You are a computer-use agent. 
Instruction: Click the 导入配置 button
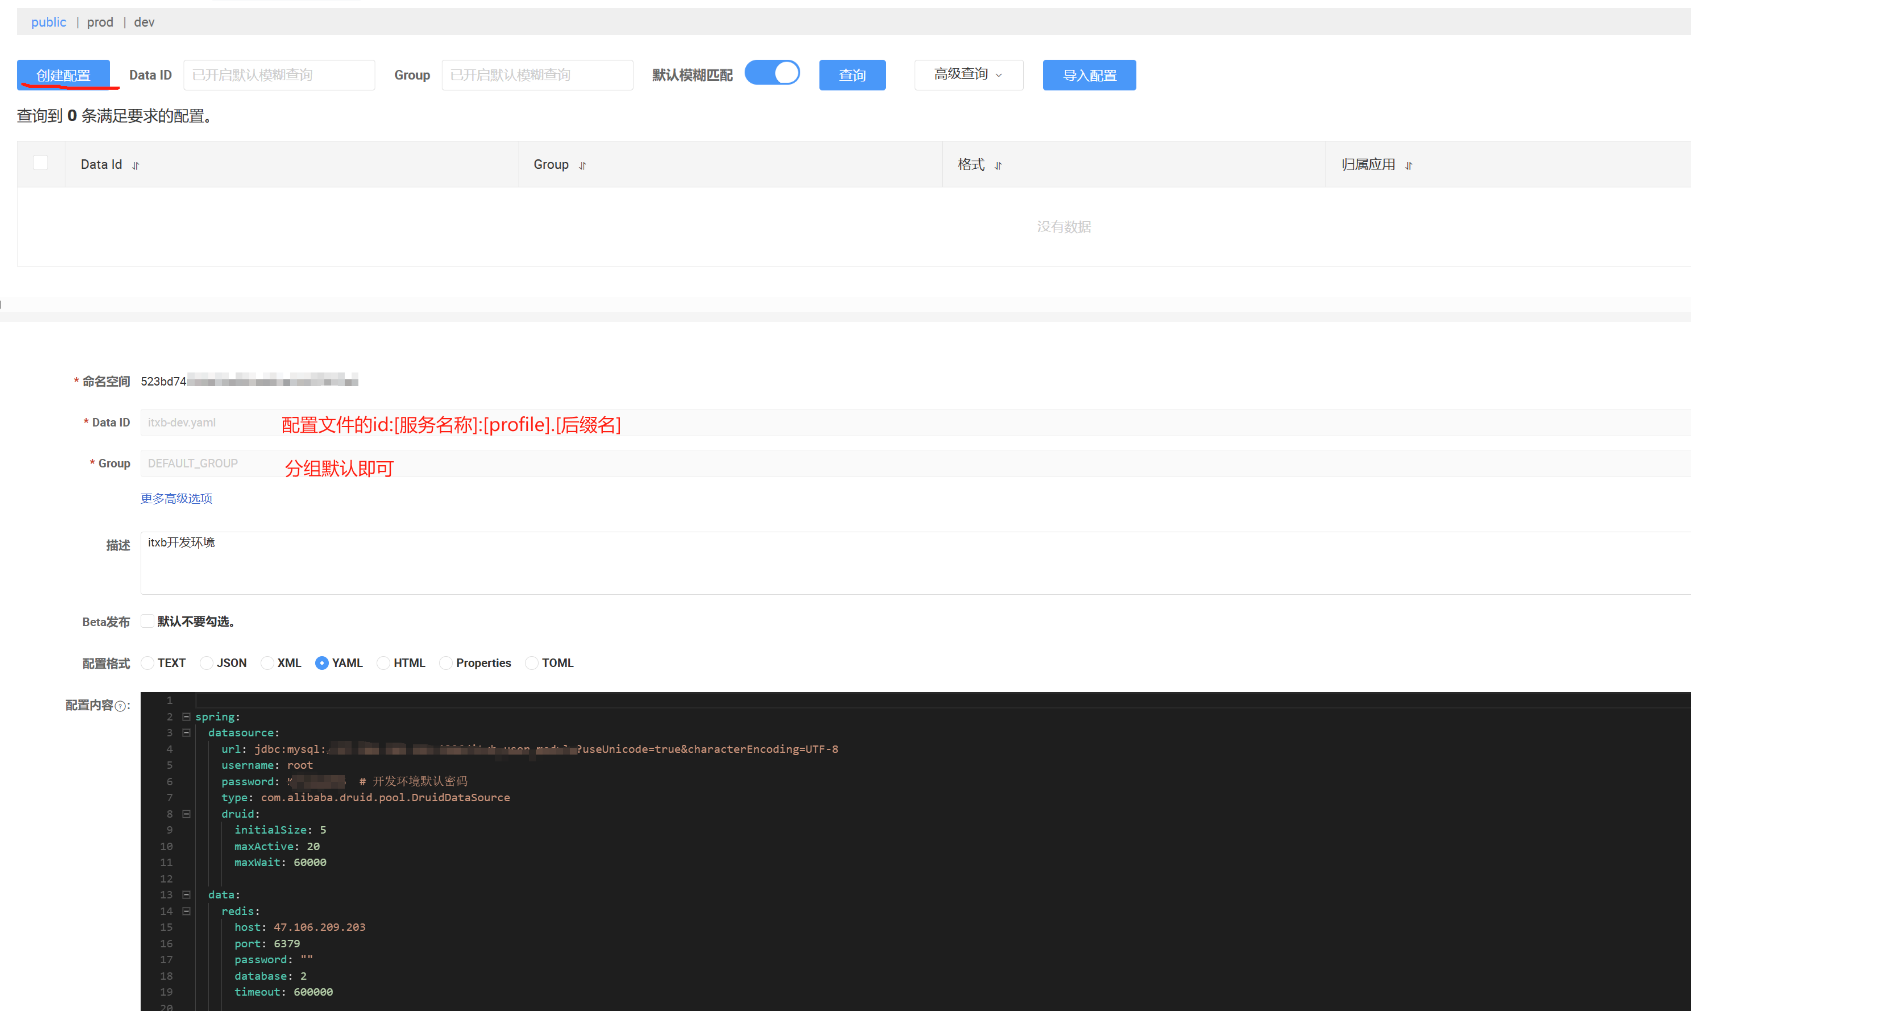pos(1089,74)
